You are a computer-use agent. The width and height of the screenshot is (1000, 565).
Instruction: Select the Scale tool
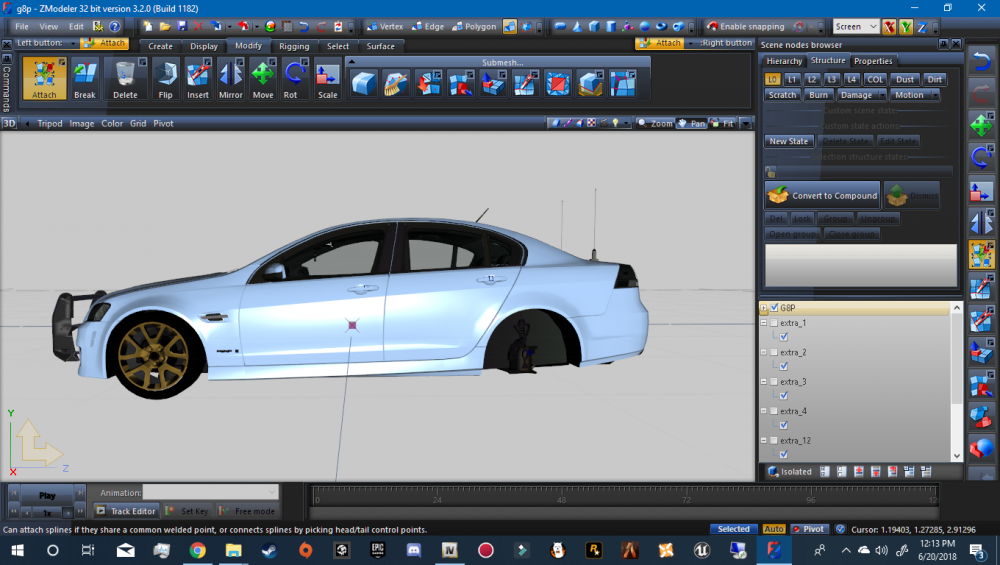[x=327, y=79]
